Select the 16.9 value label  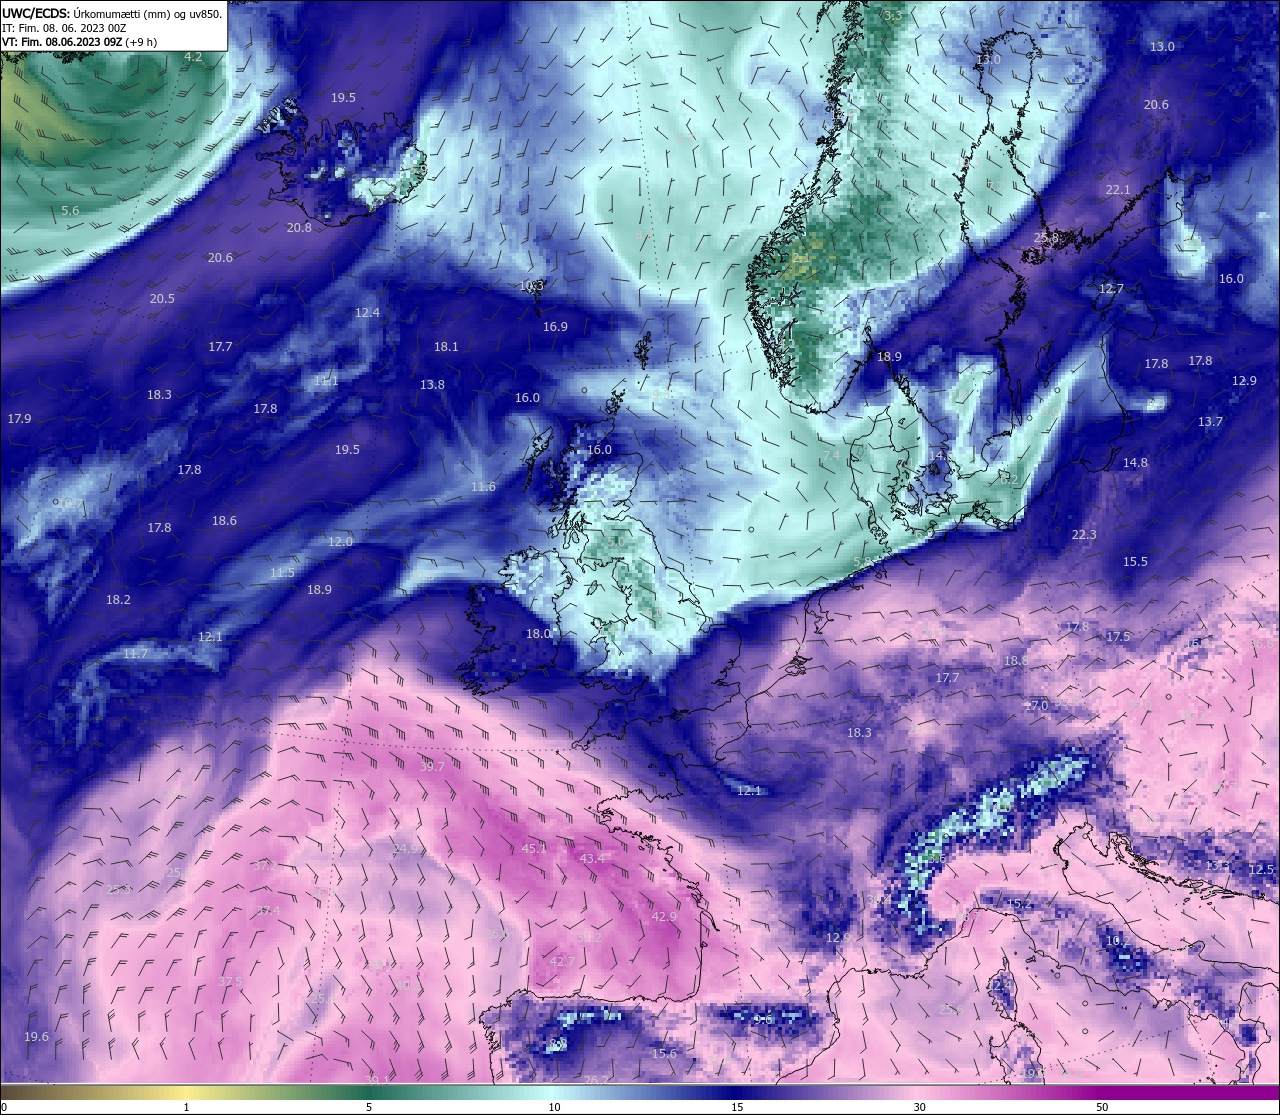555,326
